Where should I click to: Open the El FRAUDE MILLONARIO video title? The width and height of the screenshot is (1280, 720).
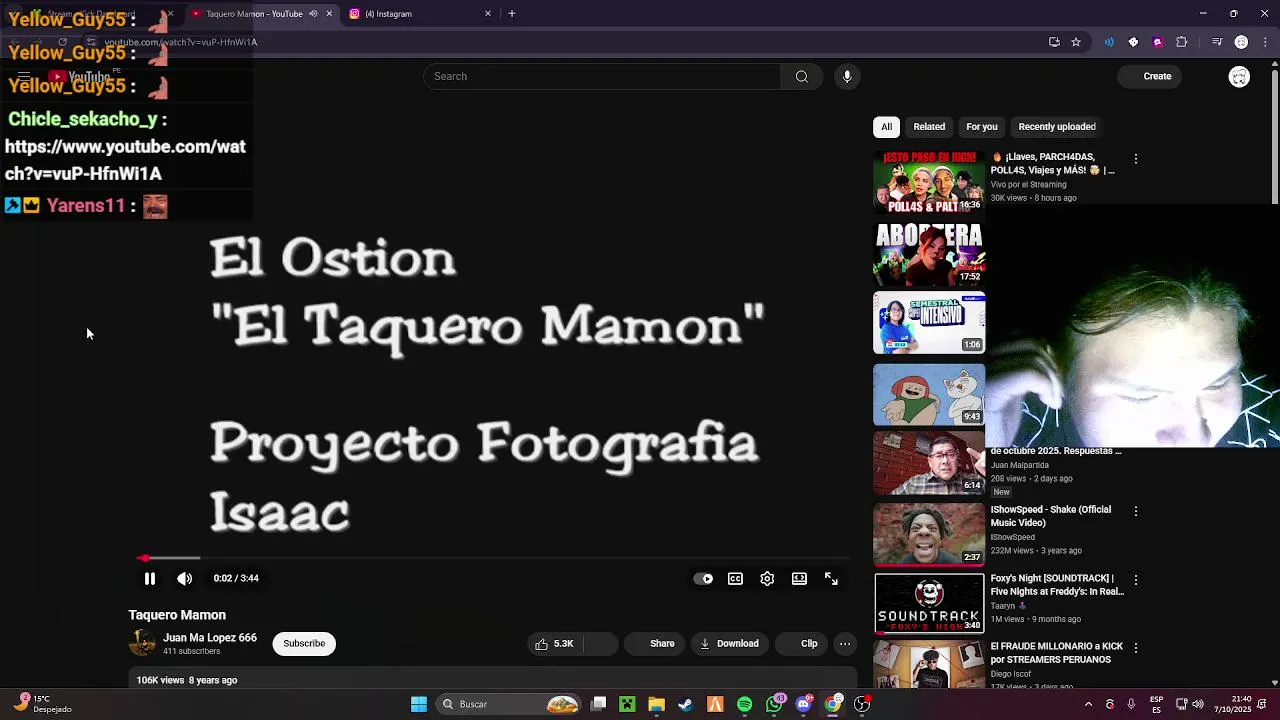[x=1056, y=653]
